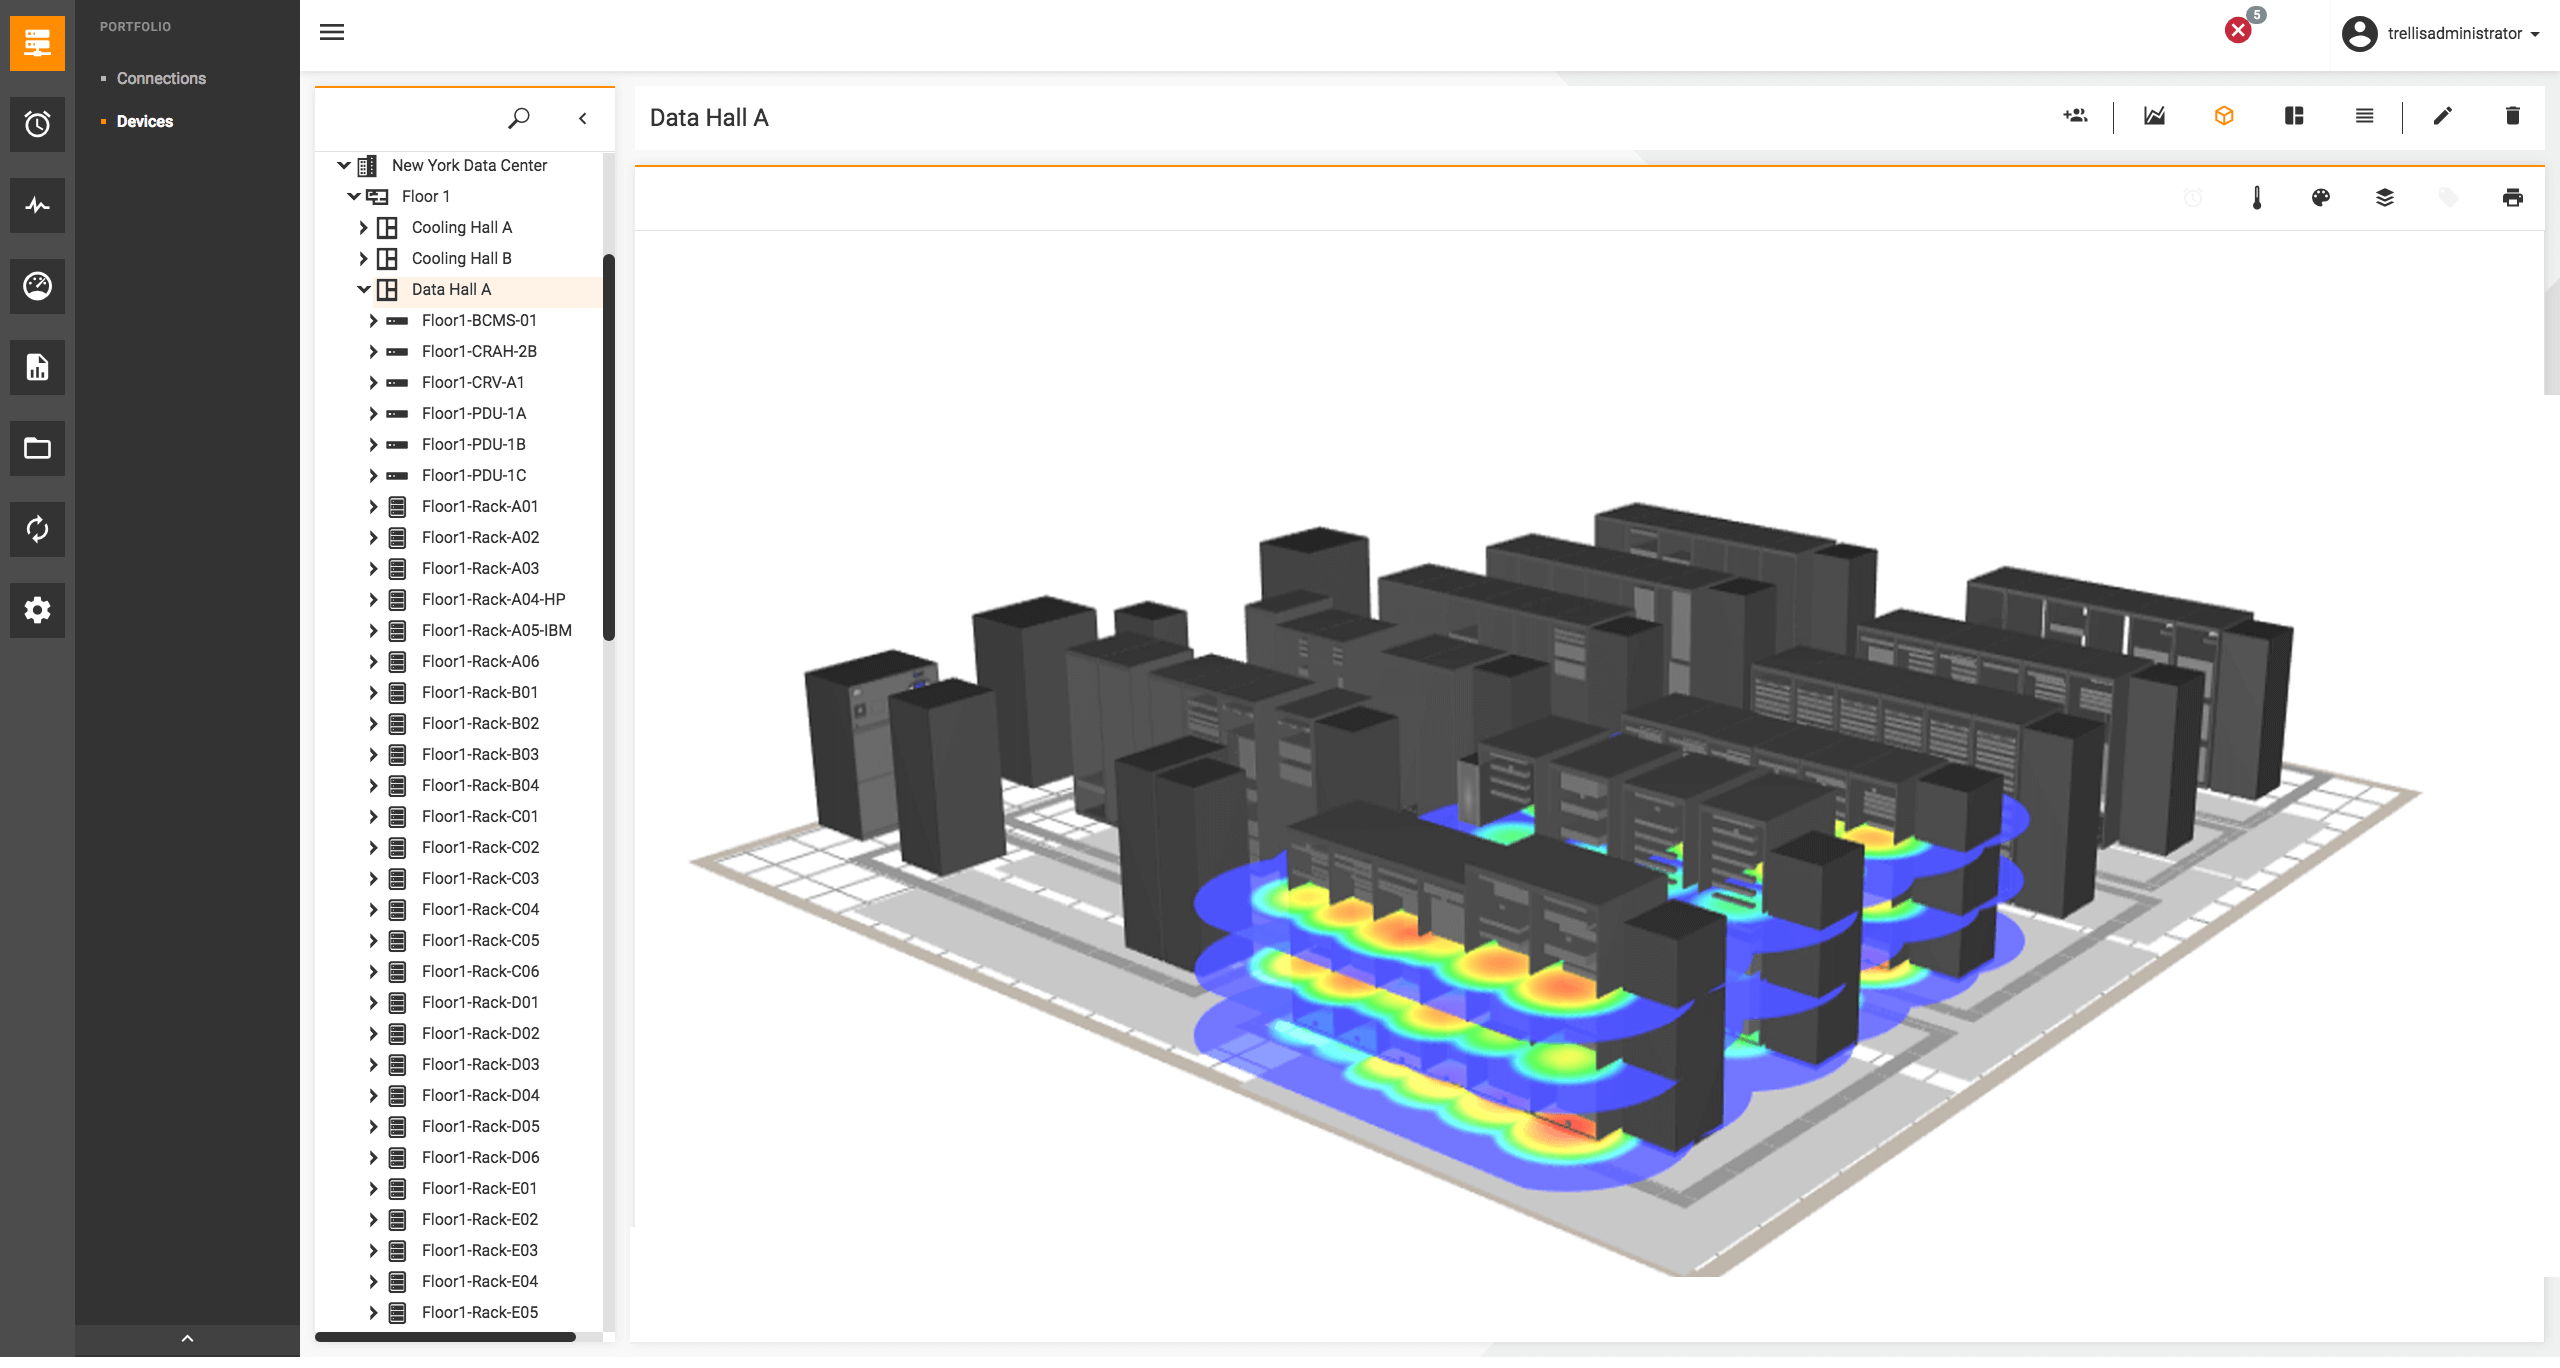This screenshot has width=2560, height=1368.
Task: Click the red error alerts badge
Action: [2238, 30]
